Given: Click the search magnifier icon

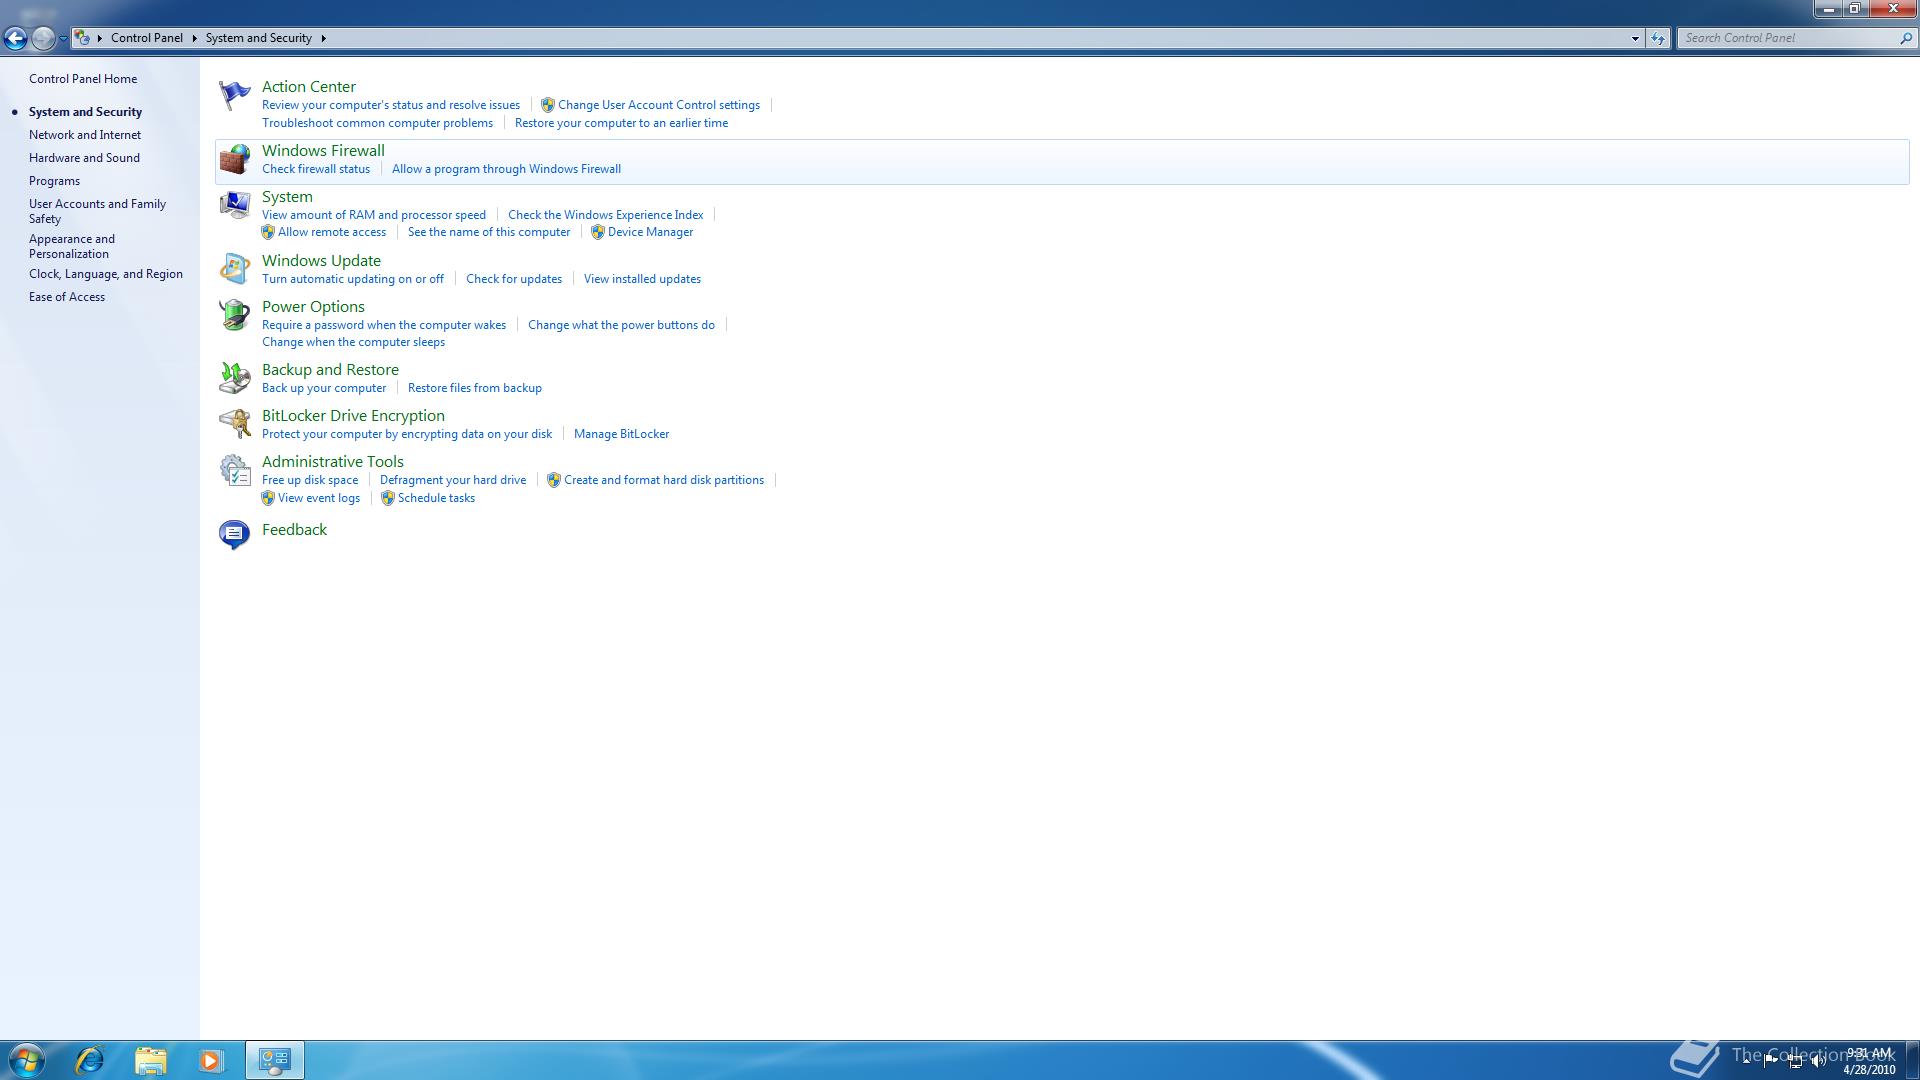Looking at the screenshot, I should 1905,38.
